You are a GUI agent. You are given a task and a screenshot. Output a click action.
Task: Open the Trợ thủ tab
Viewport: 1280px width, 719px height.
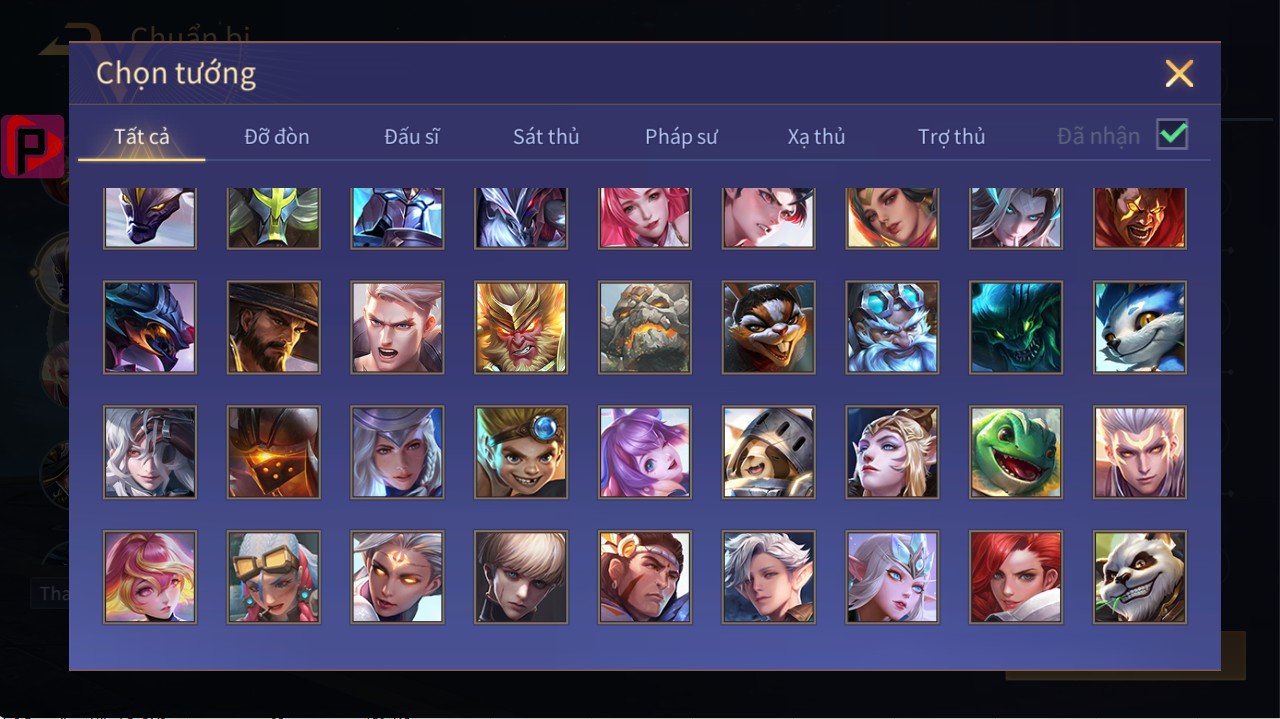point(952,136)
